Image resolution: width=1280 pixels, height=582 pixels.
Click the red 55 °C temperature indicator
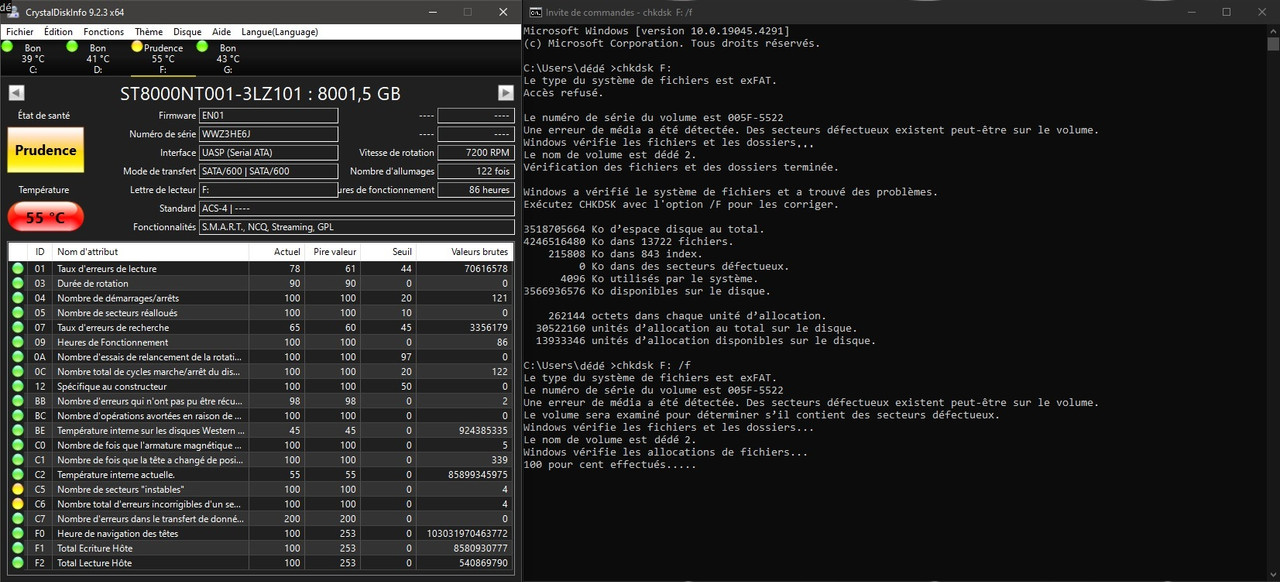45,217
